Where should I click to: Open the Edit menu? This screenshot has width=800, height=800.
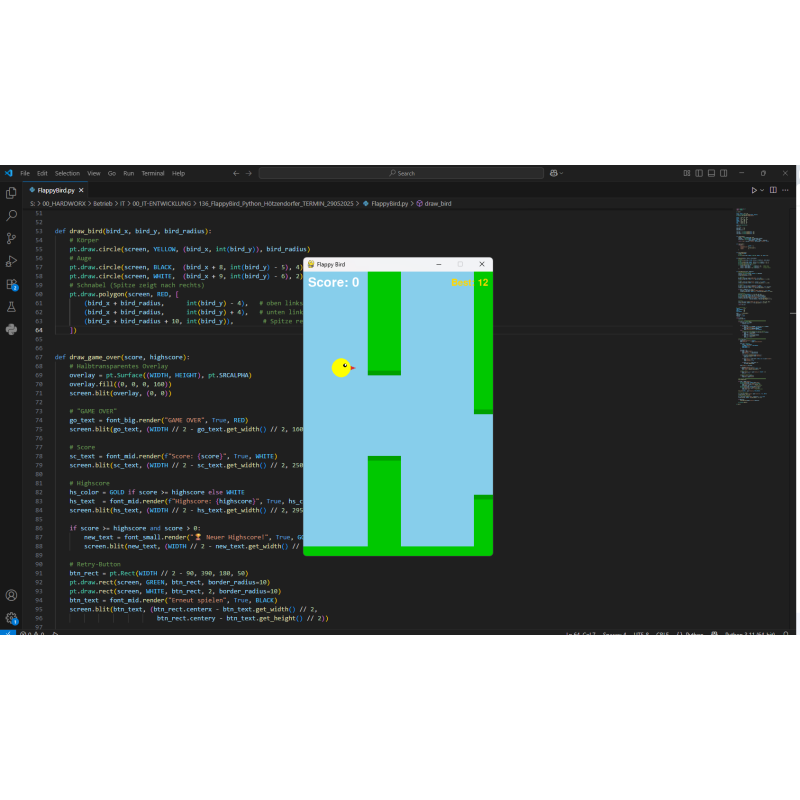coord(42,173)
